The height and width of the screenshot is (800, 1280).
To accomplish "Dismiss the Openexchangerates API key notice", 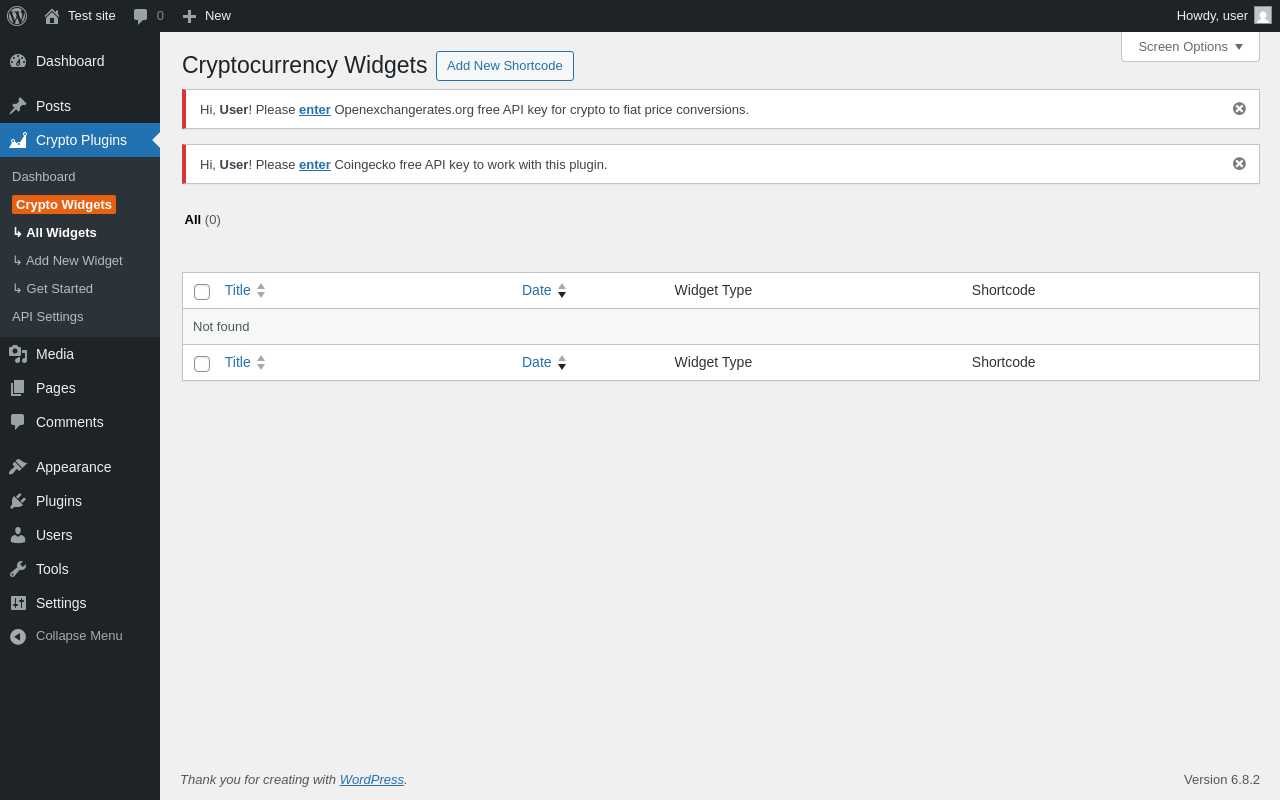I will 1239,109.
